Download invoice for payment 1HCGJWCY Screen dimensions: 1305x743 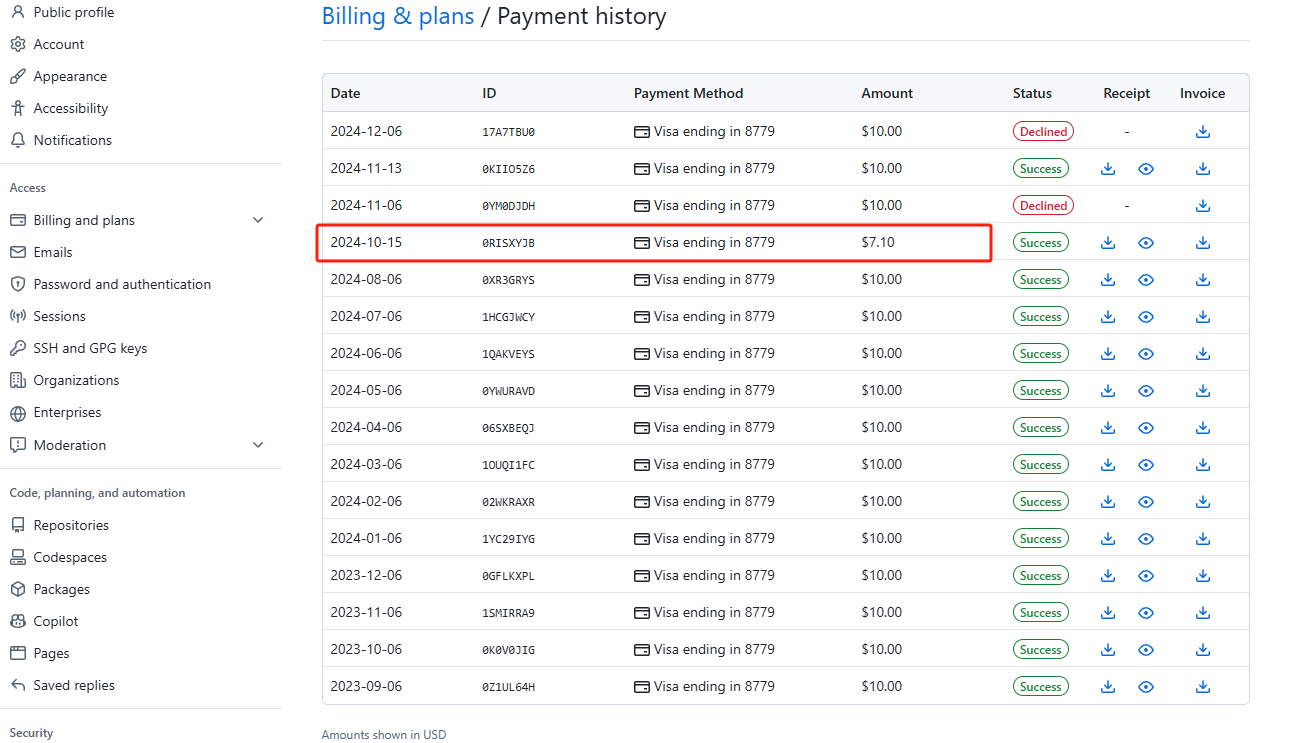pyautogui.click(x=1203, y=317)
